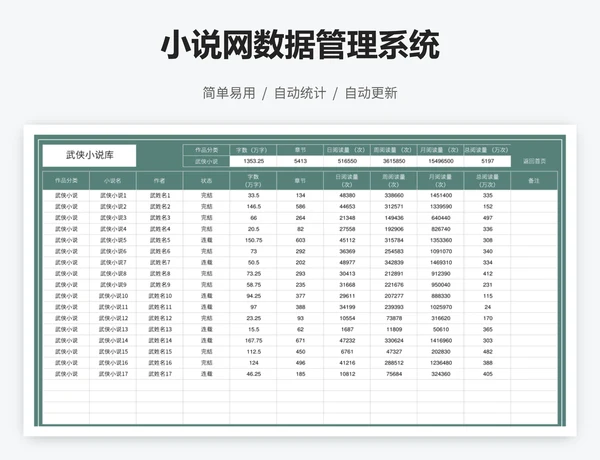Click 武侠小说 cell in summary row
The height and width of the screenshot is (460, 600).
coord(207,161)
